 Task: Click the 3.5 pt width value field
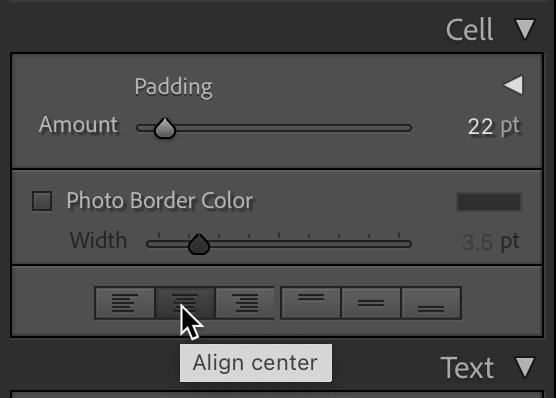(x=491, y=242)
